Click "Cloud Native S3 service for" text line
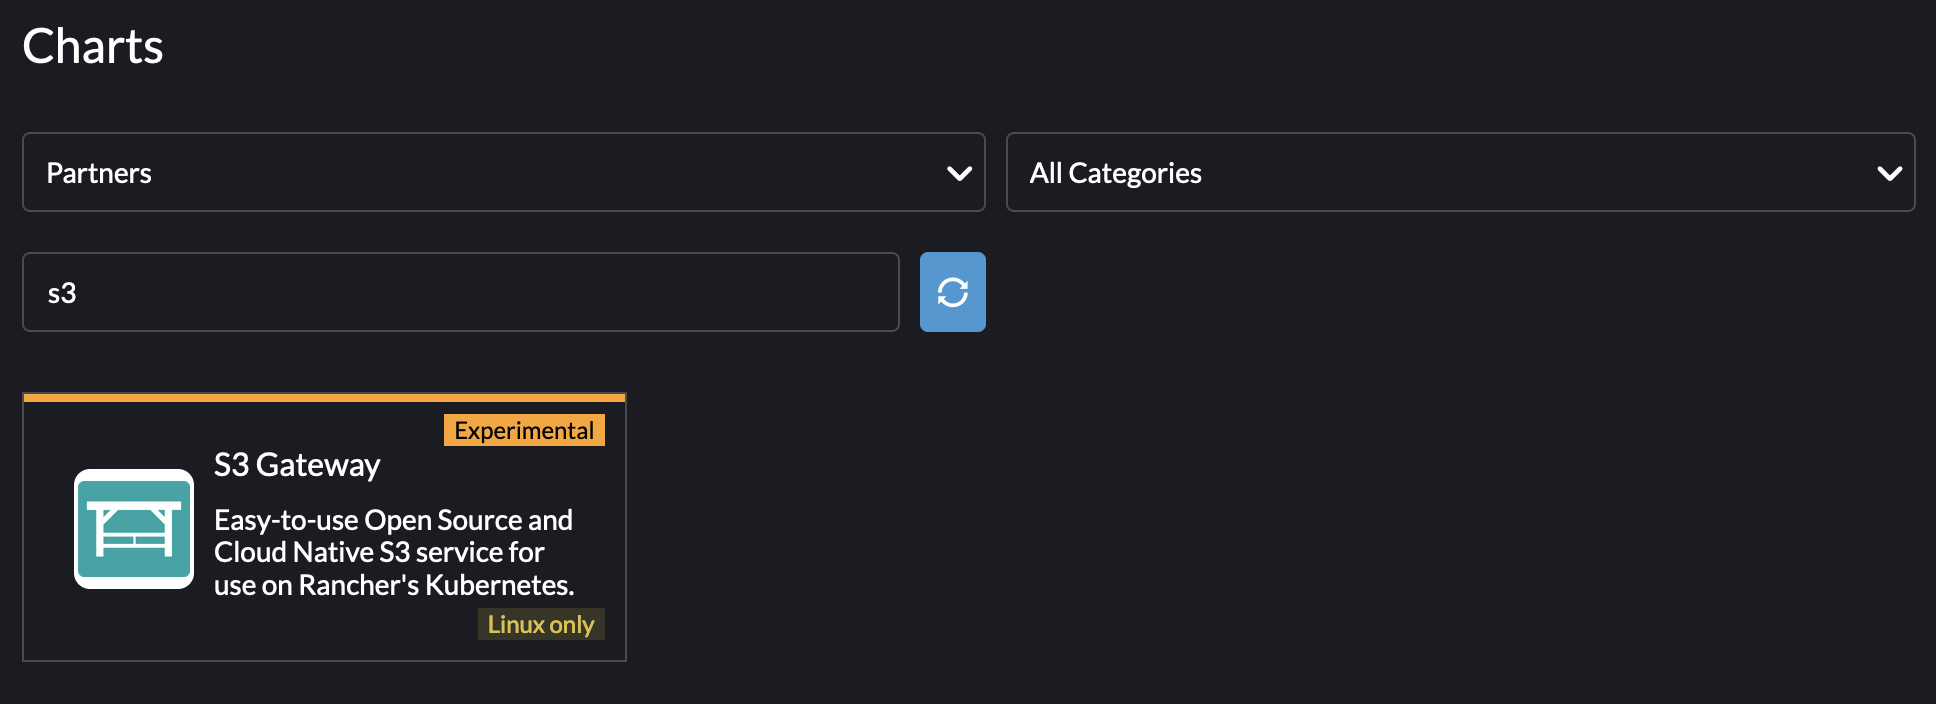Viewport: 1936px width, 704px height. click(x=379, y=552)
